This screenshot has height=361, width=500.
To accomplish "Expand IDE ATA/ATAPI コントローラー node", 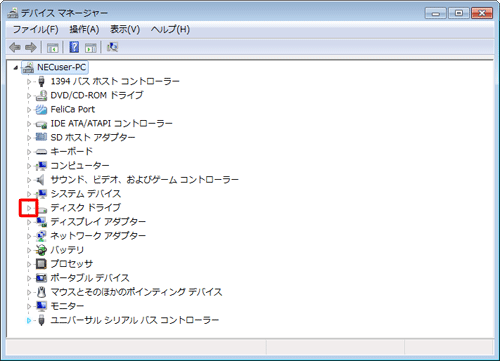I will [x=29, y=124].
